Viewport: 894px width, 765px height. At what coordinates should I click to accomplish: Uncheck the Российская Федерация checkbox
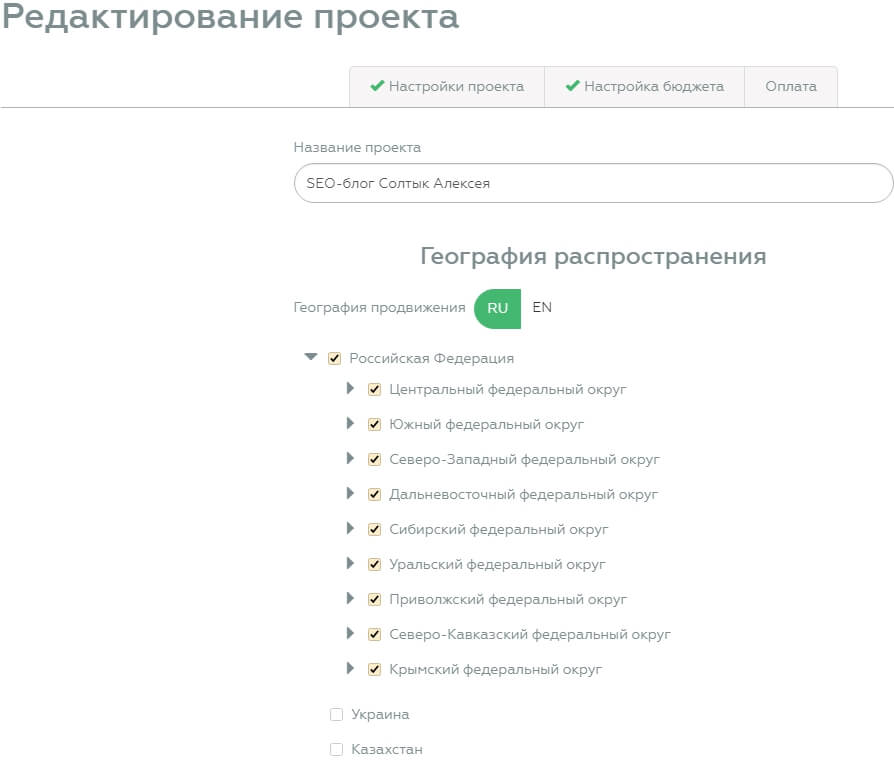pyautogui.click(x=335, y=359)
